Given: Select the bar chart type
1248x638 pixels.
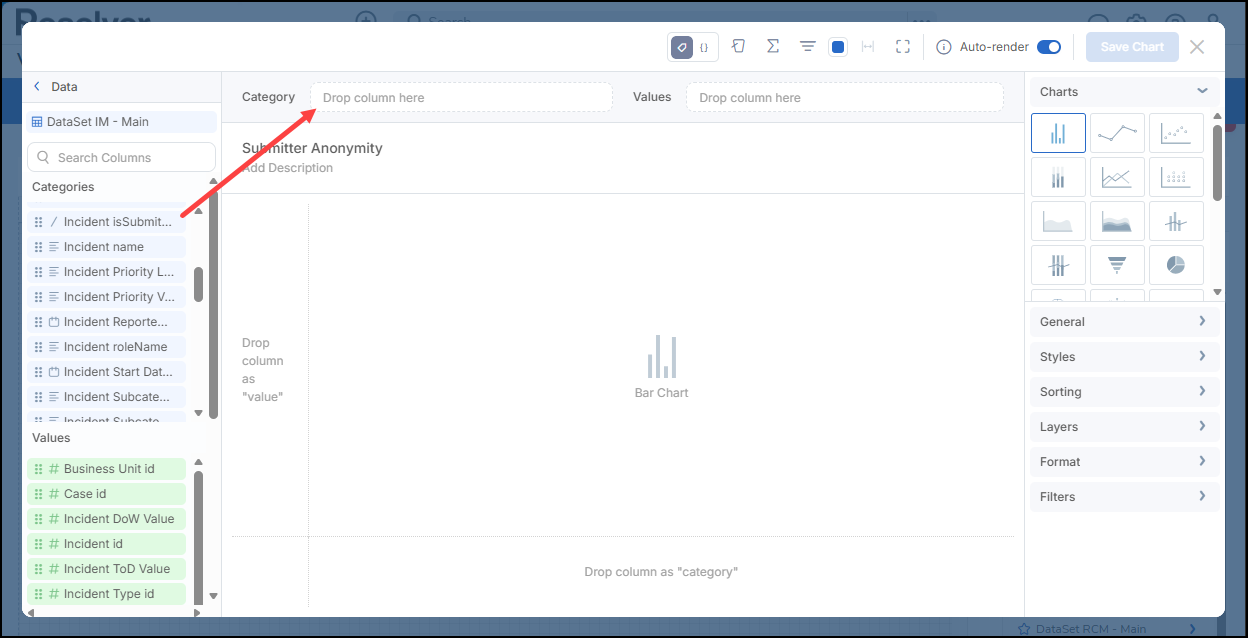Looking at the screenshot, I should (x=1058, y=133).
